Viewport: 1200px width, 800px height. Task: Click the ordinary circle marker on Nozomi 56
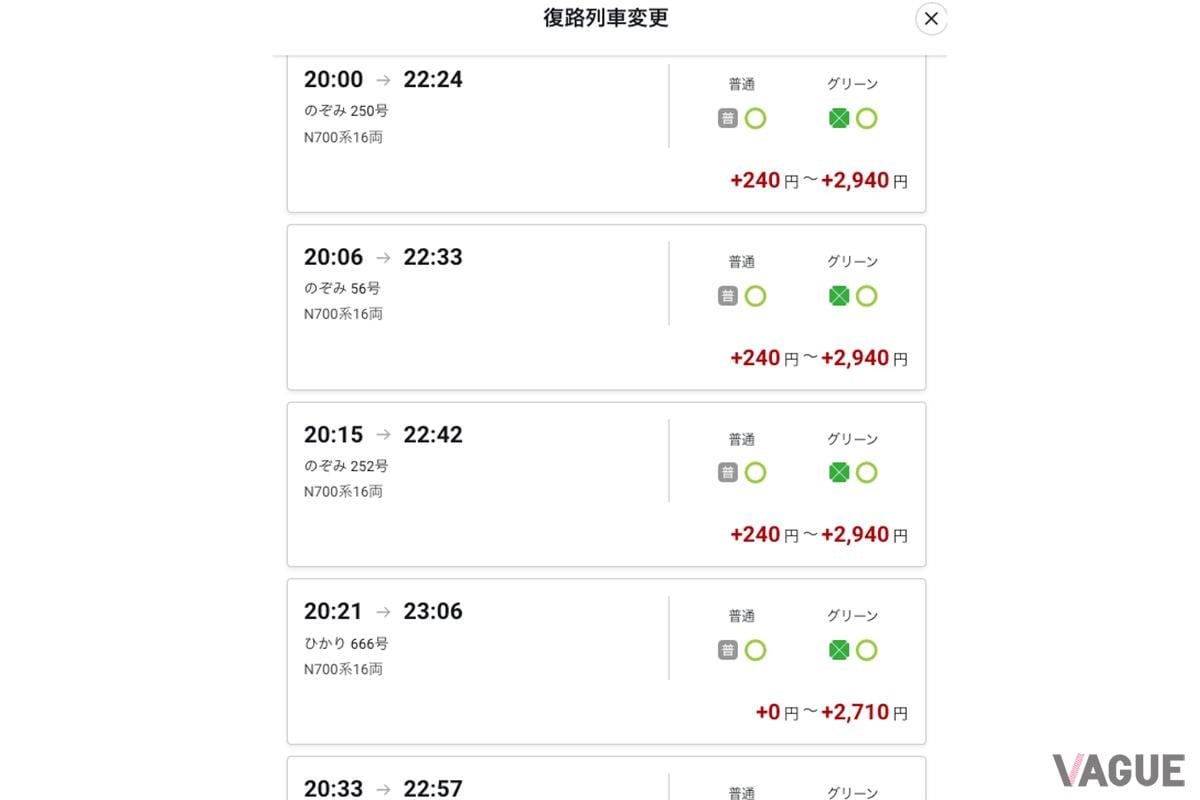pos(756,296)
